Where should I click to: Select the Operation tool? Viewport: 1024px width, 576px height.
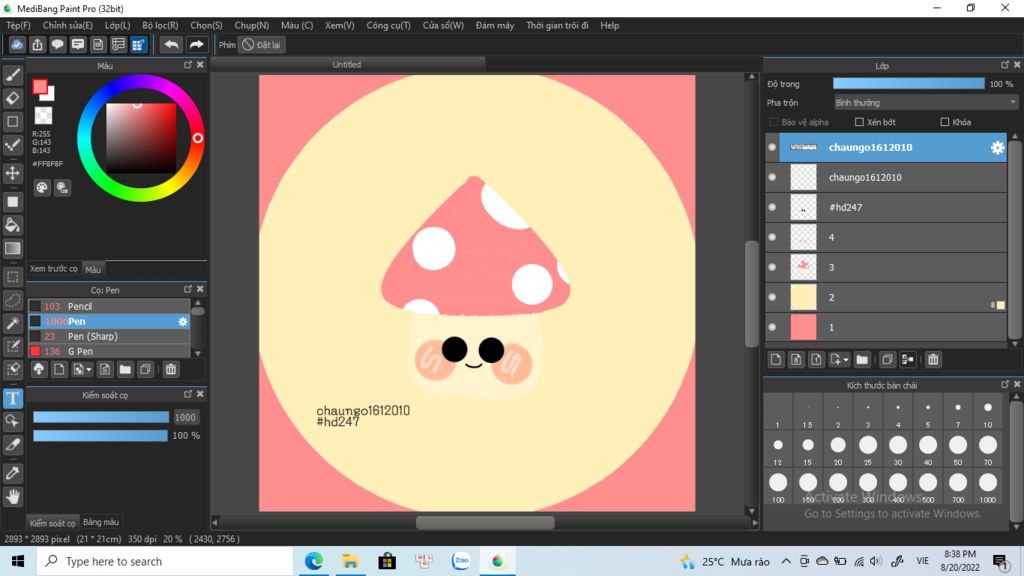pos(12,421)
